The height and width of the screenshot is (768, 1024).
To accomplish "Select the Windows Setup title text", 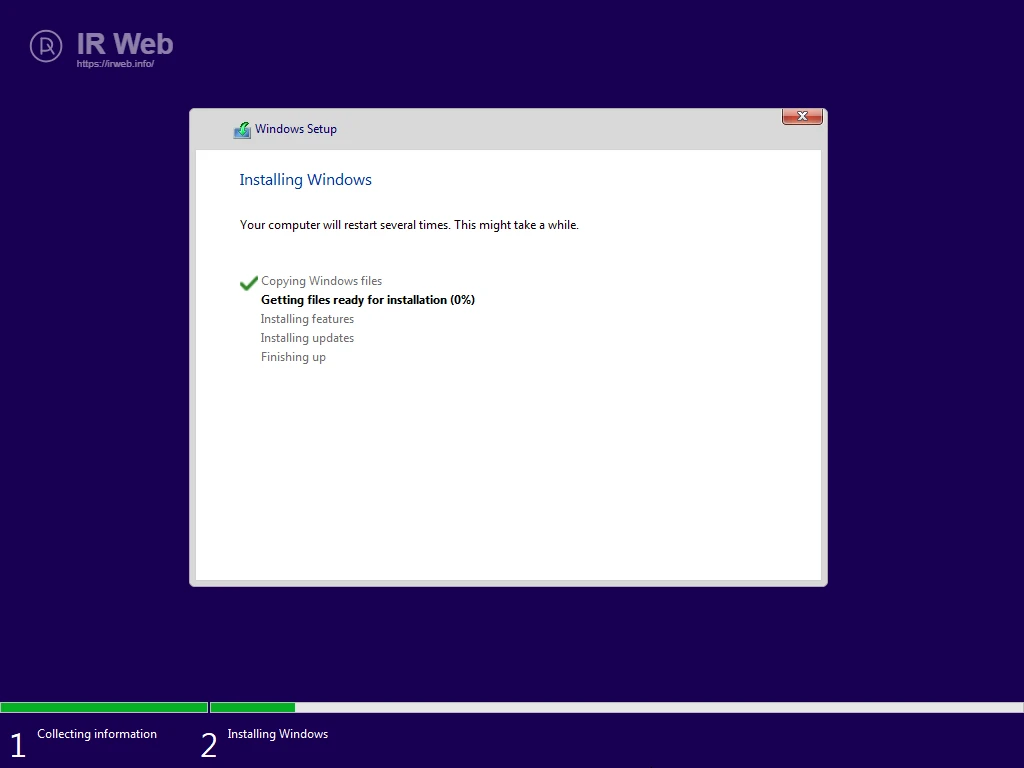I will 296,129.
